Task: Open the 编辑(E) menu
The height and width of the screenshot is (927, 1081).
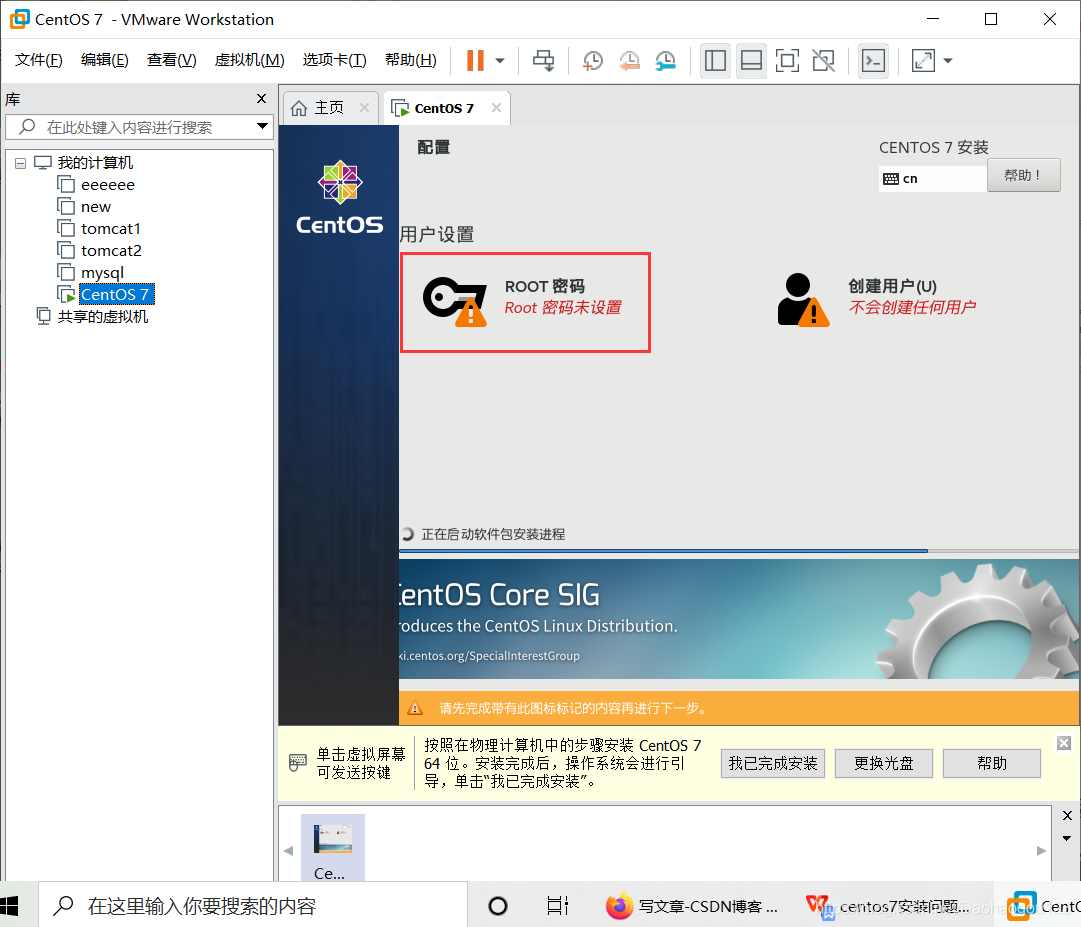Action: click(x=104, y=60)
